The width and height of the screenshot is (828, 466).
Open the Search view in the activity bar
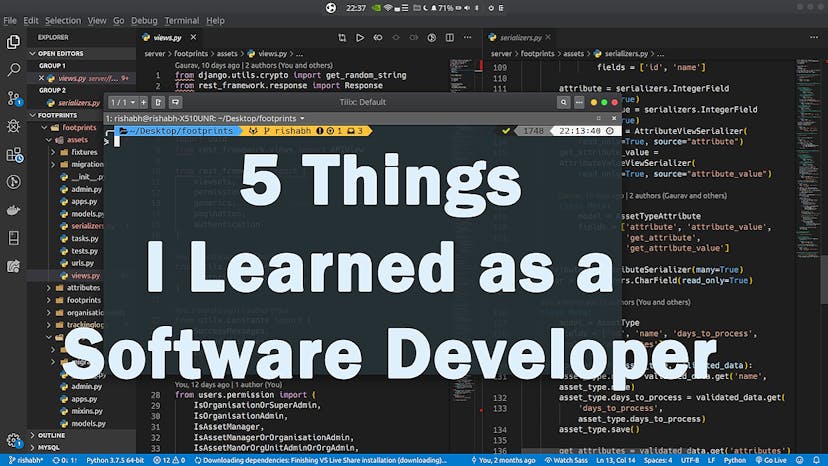(x=13, y=69)
